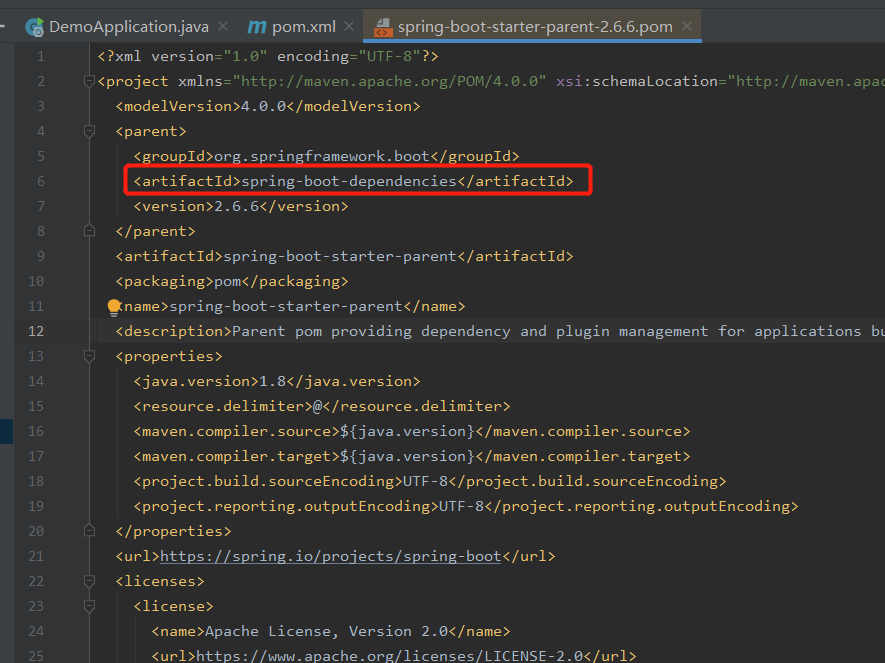This screenshot has height=663, width=885.
Task: Click the spring-boot-dependencies artifactId text
Action: (349, 181)
